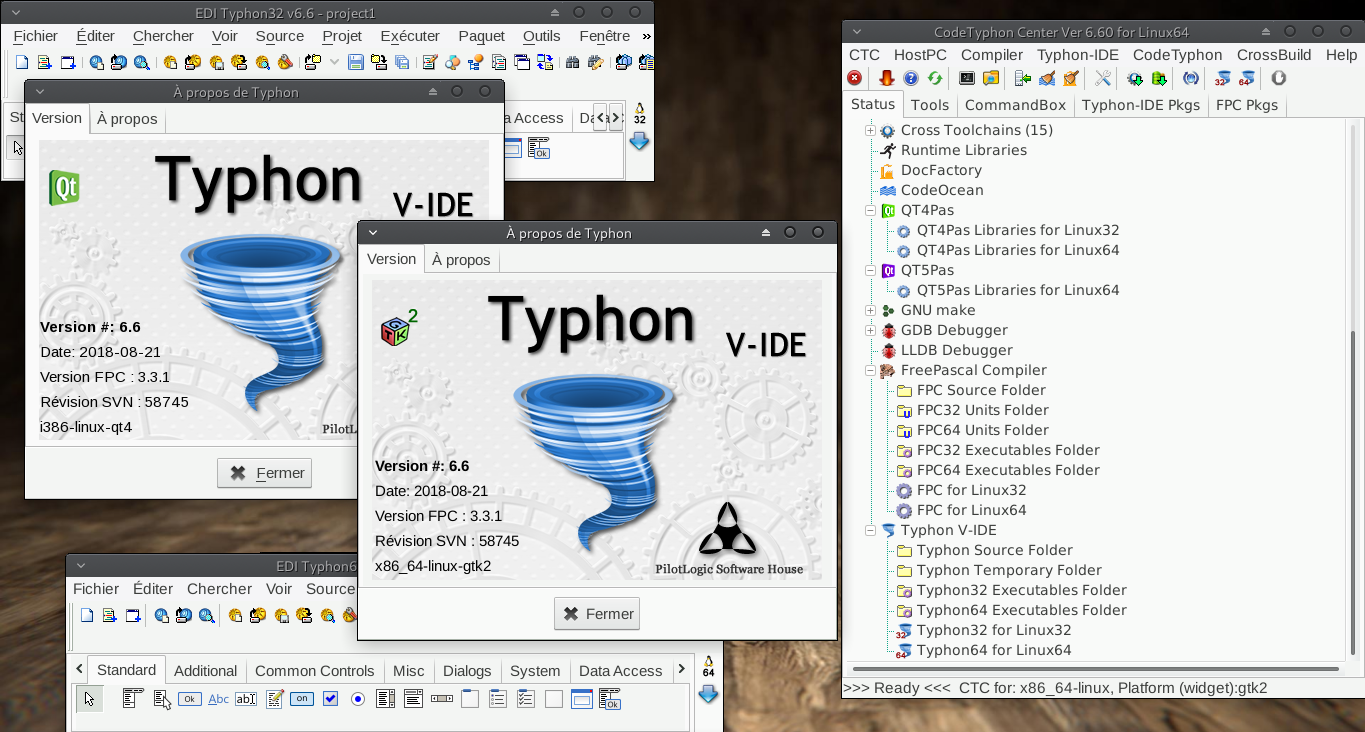The image size is (1365, 732).
Task: Expand the GNU make tree node
Action: (870, 310)
